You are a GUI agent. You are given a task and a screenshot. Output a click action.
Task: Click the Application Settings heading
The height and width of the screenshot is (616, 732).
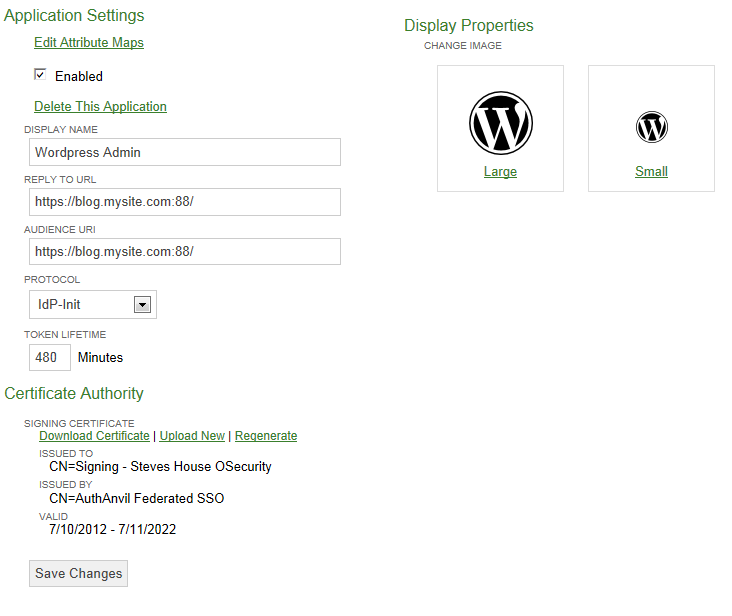pyautogui.click(x=74, y=15)
